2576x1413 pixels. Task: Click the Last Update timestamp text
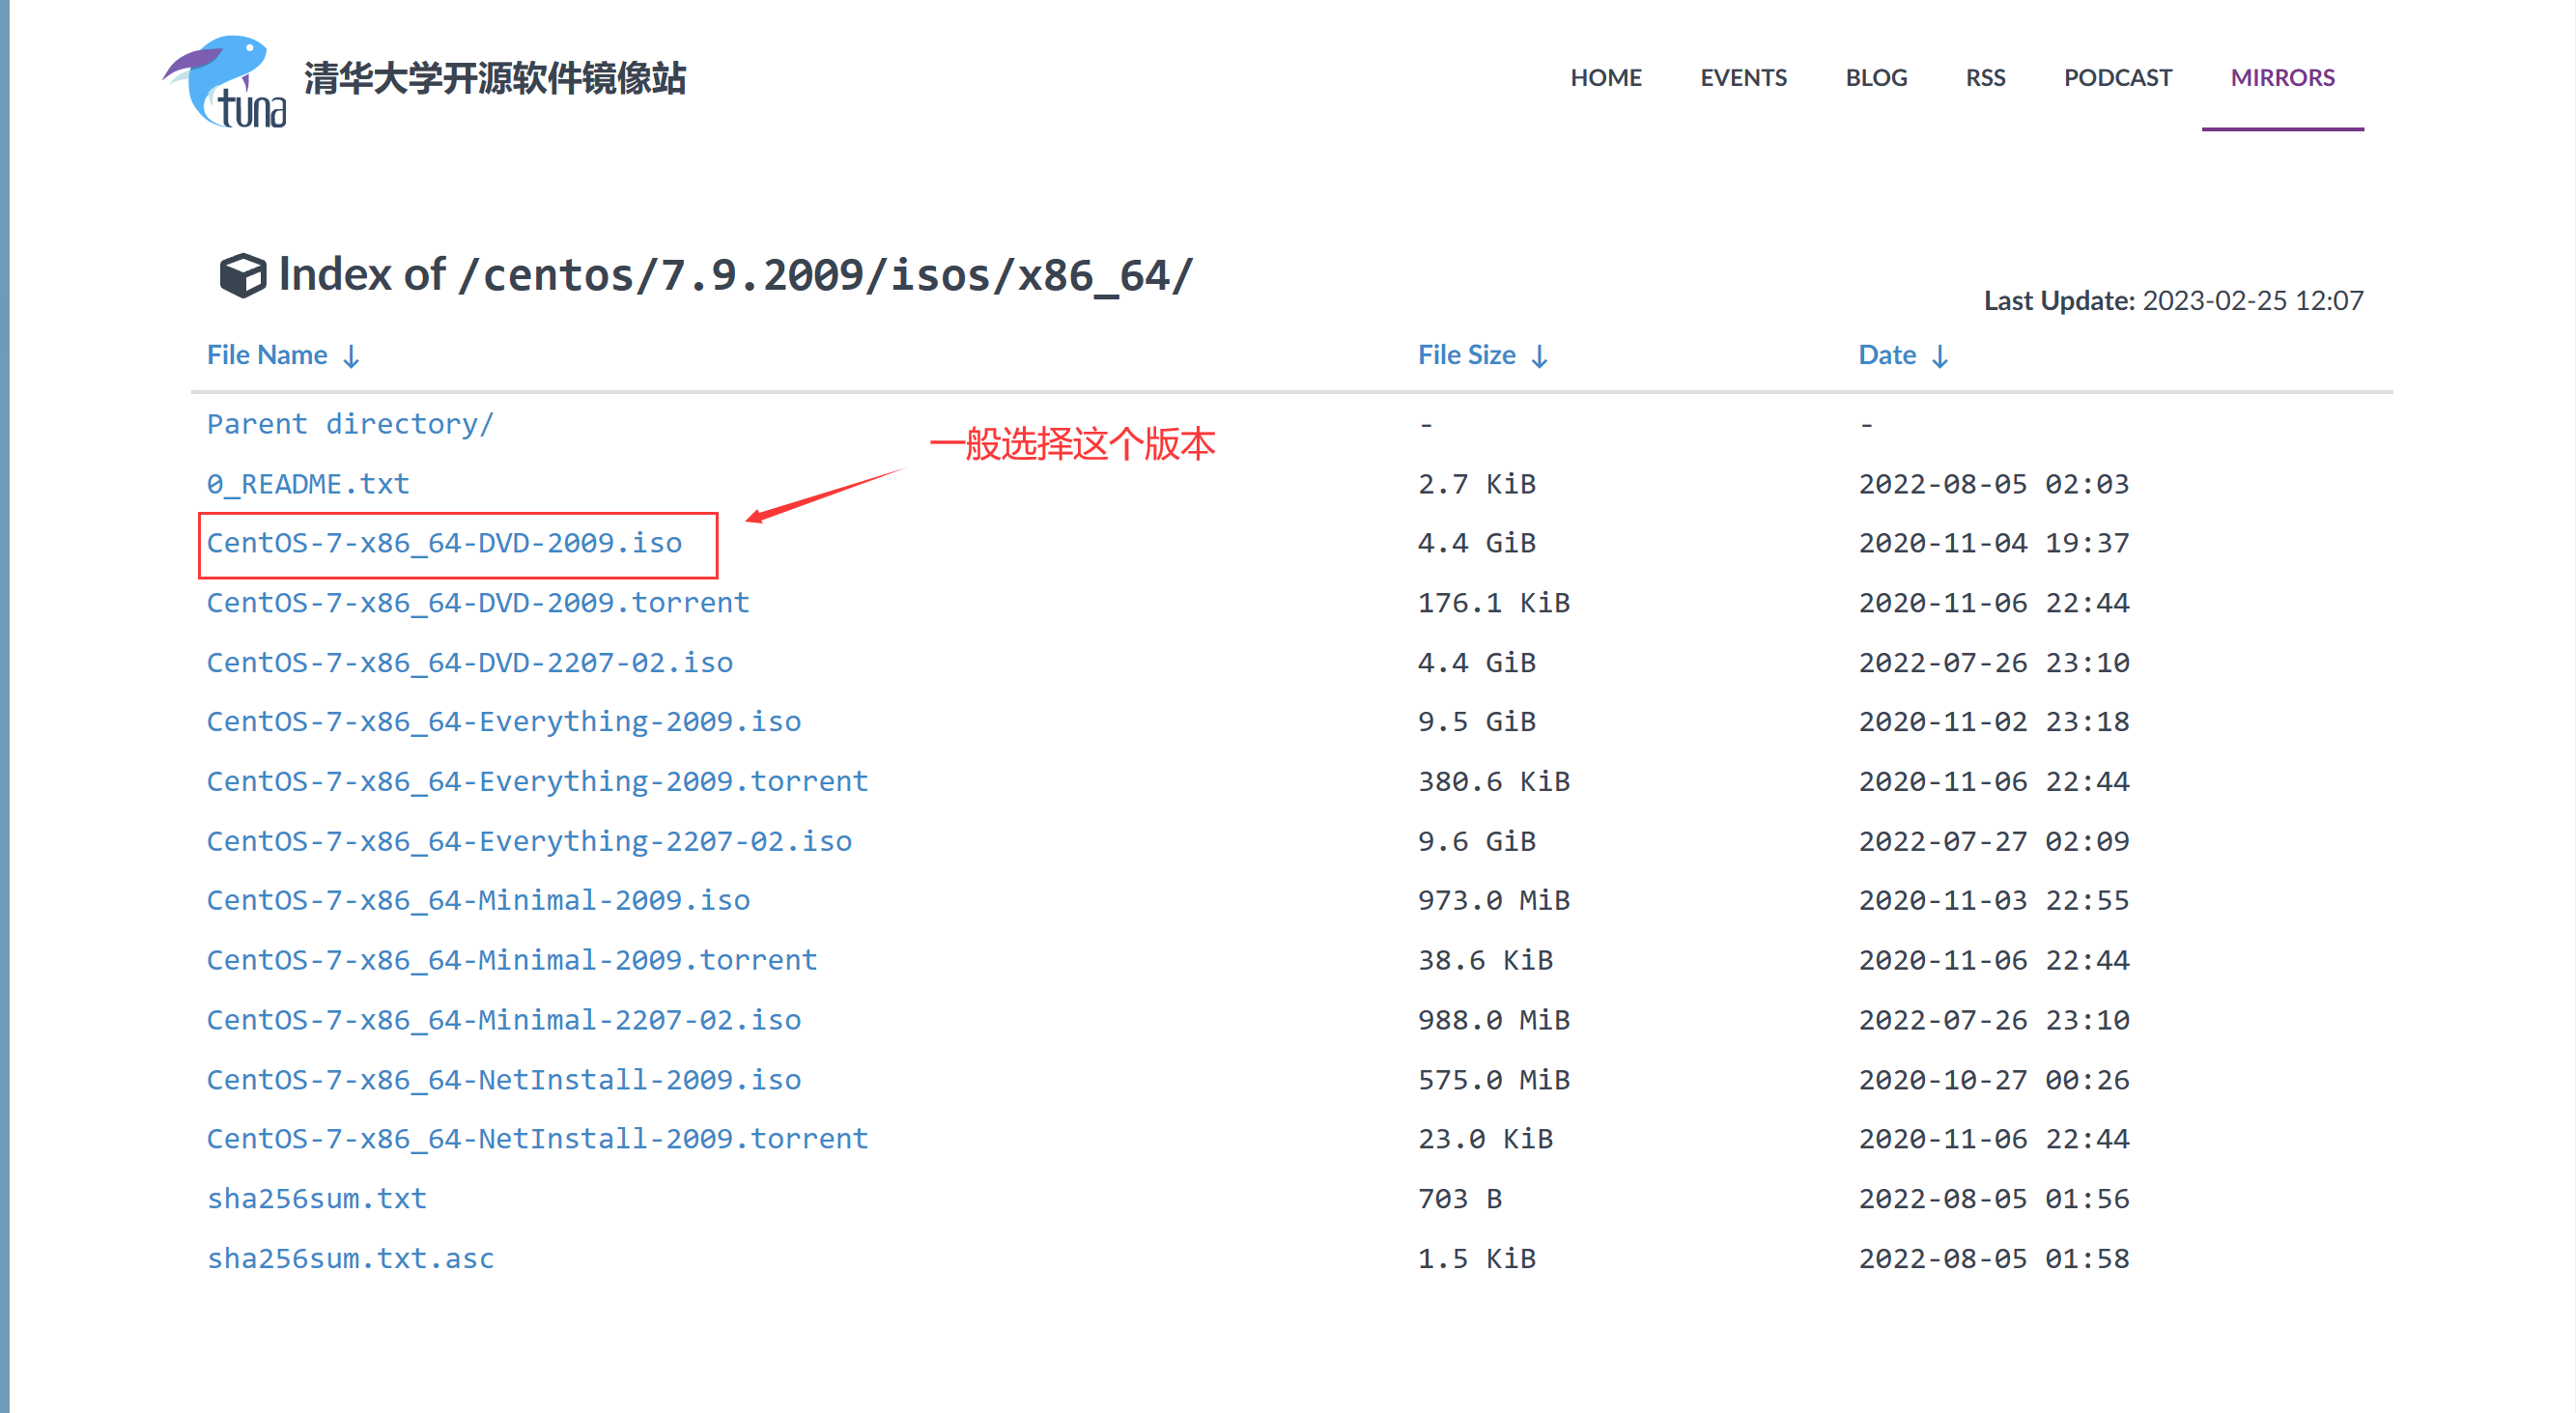pos(2173,301)
